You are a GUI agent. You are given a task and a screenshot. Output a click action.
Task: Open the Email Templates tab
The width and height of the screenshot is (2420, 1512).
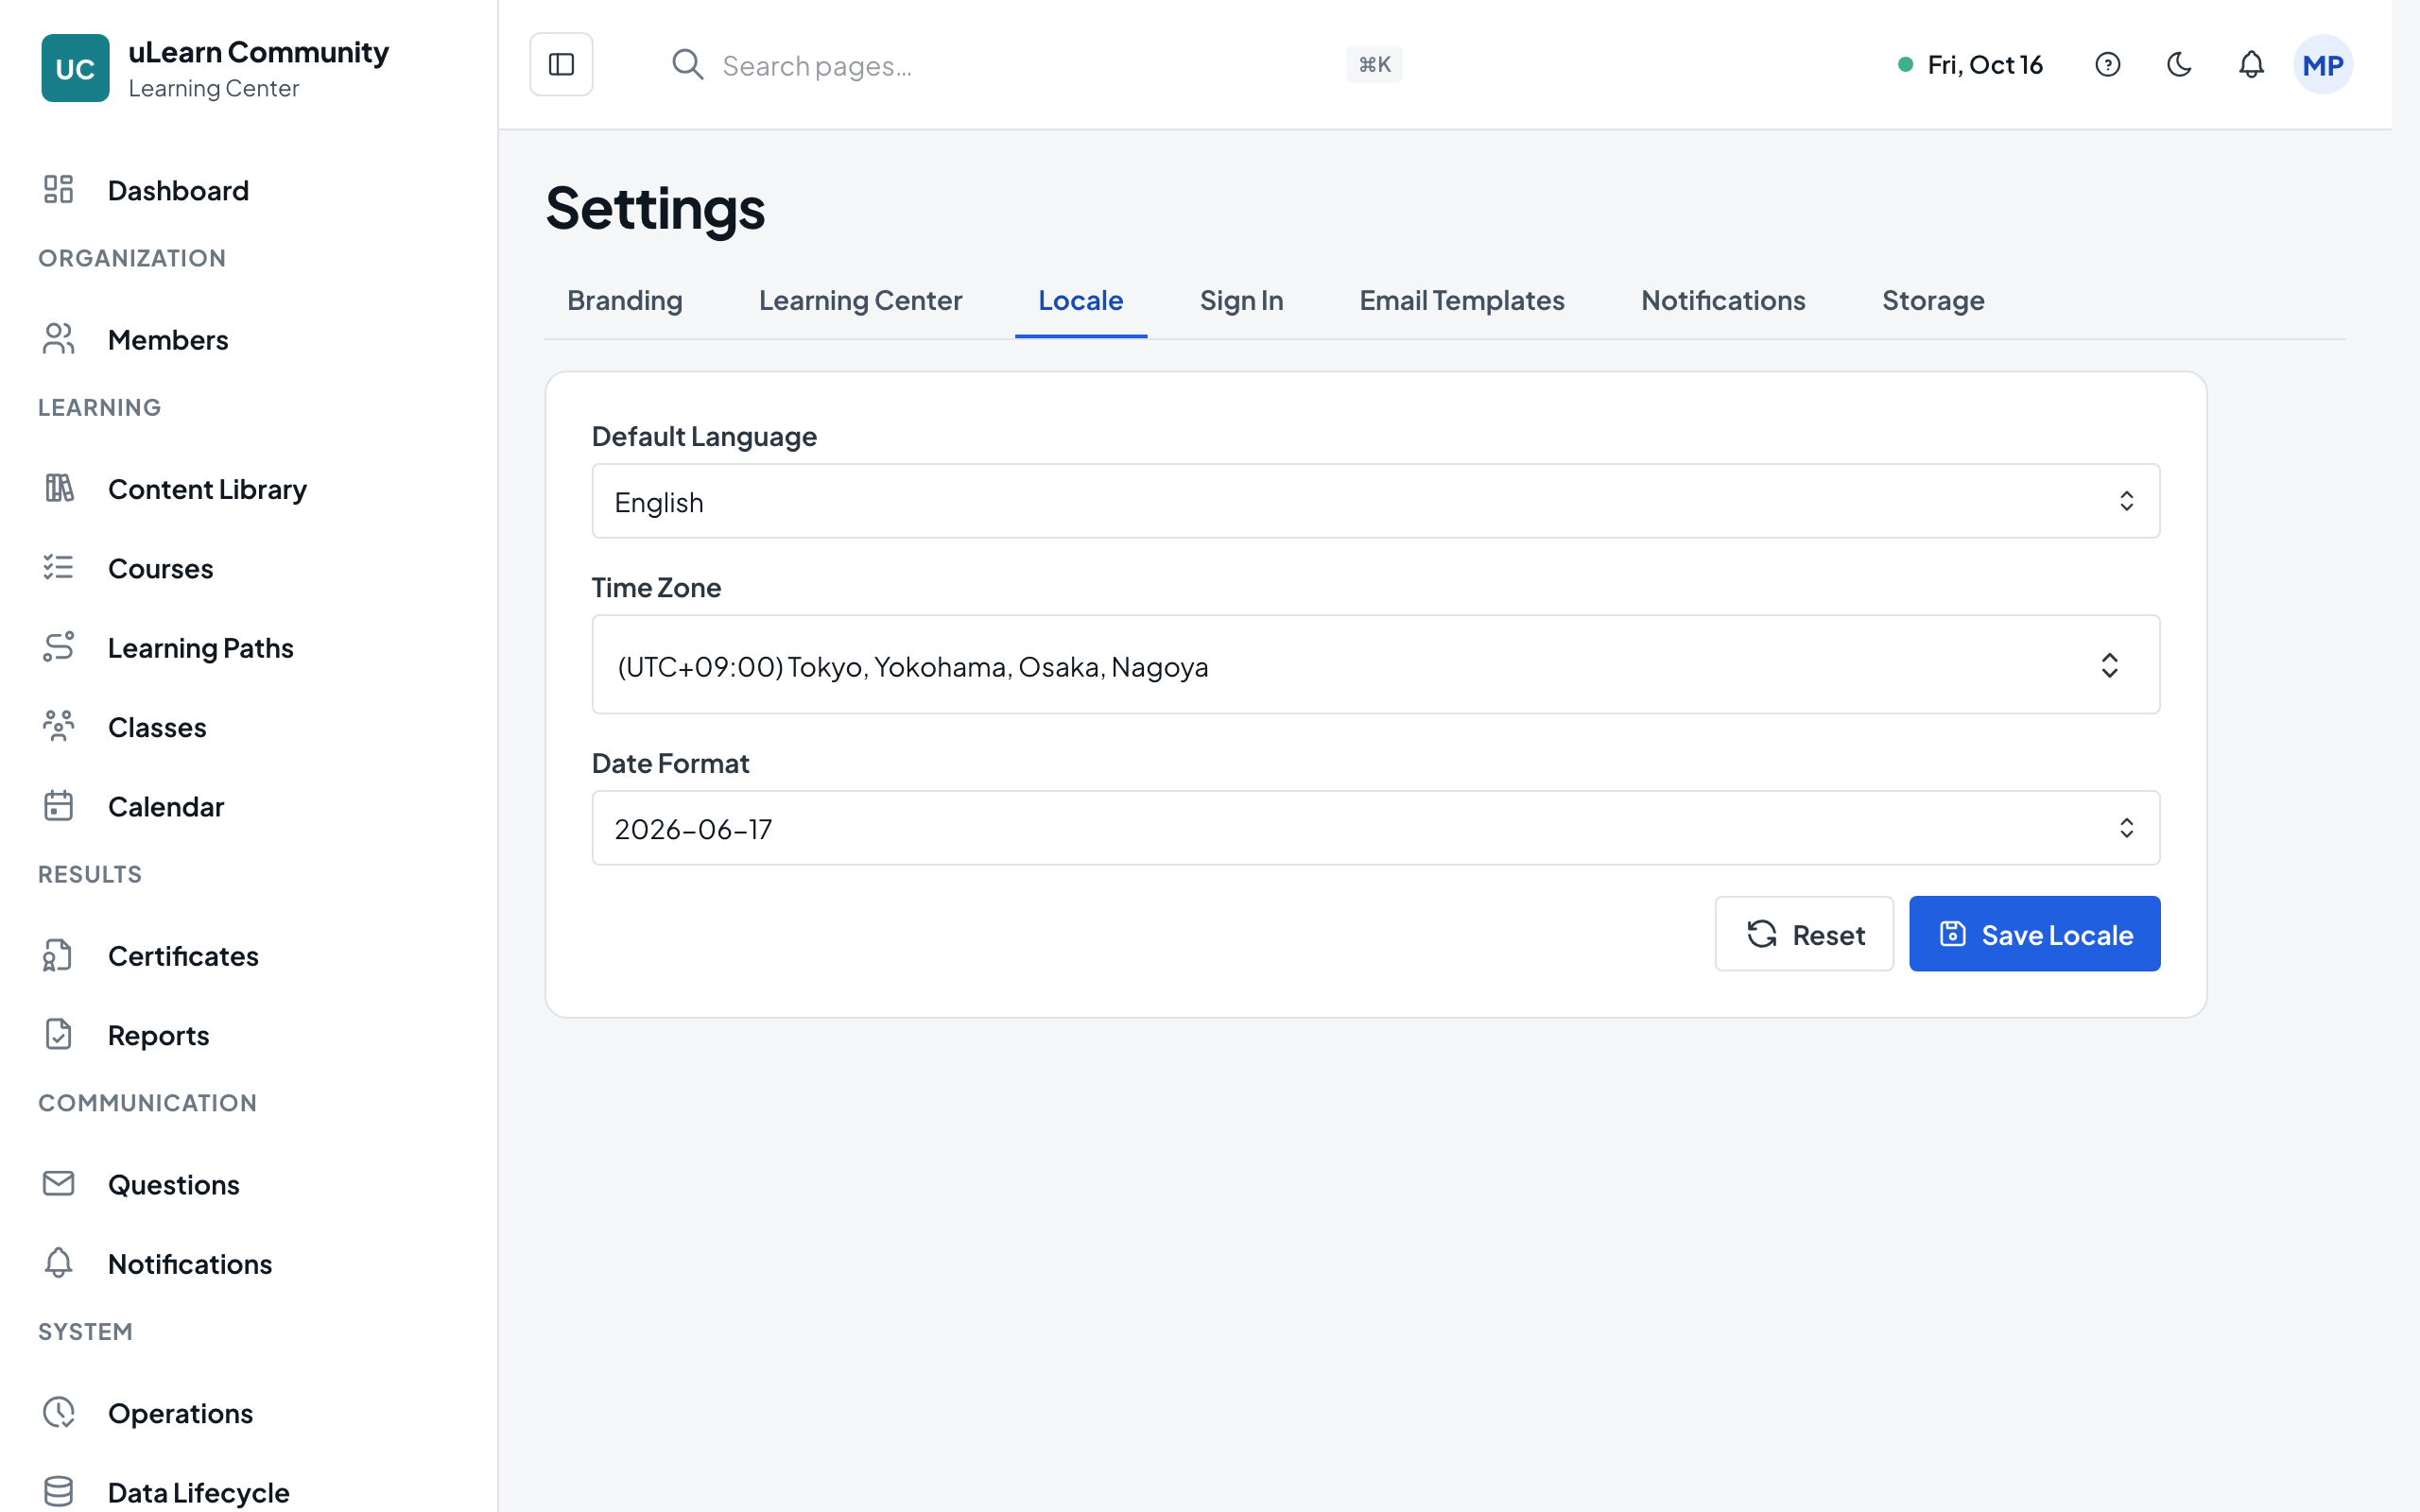(x=1461, y=300)
